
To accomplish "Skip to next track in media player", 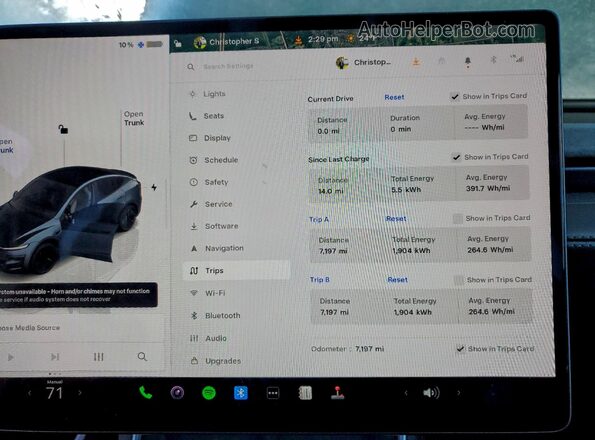I will click(x=55, y=357).
